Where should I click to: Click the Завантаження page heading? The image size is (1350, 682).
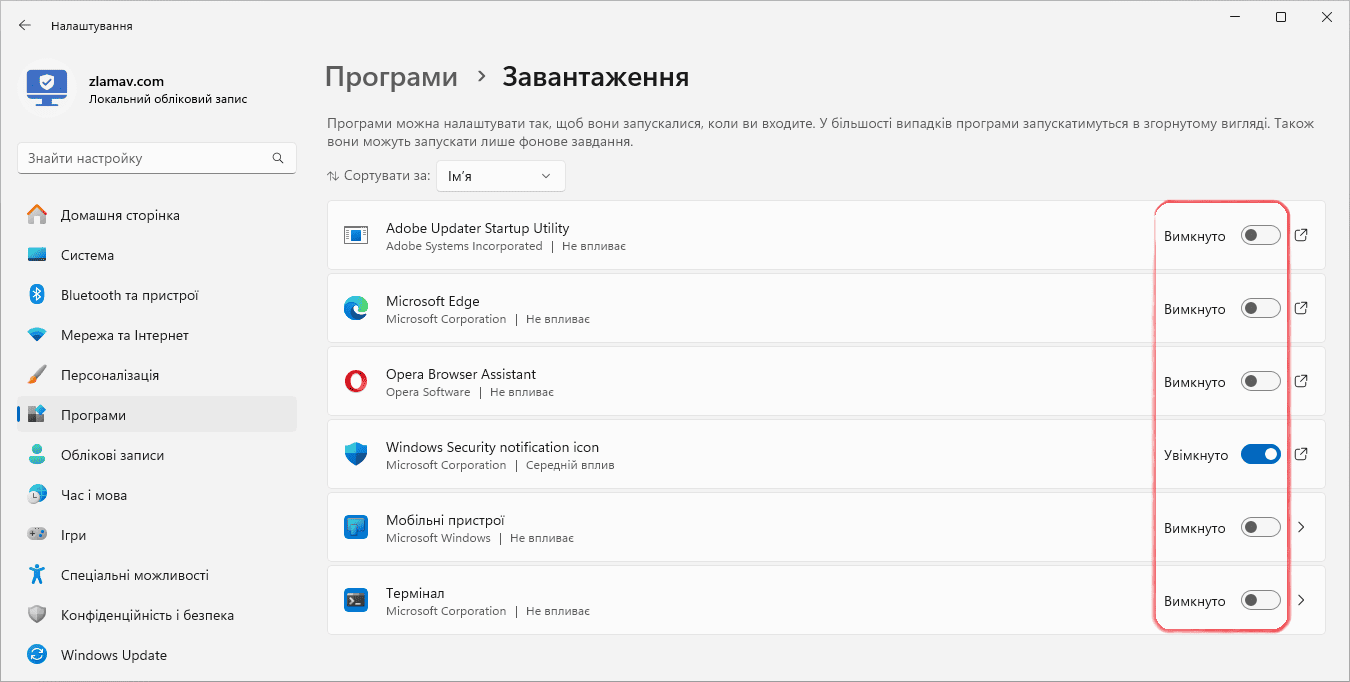tap(595, 77)
